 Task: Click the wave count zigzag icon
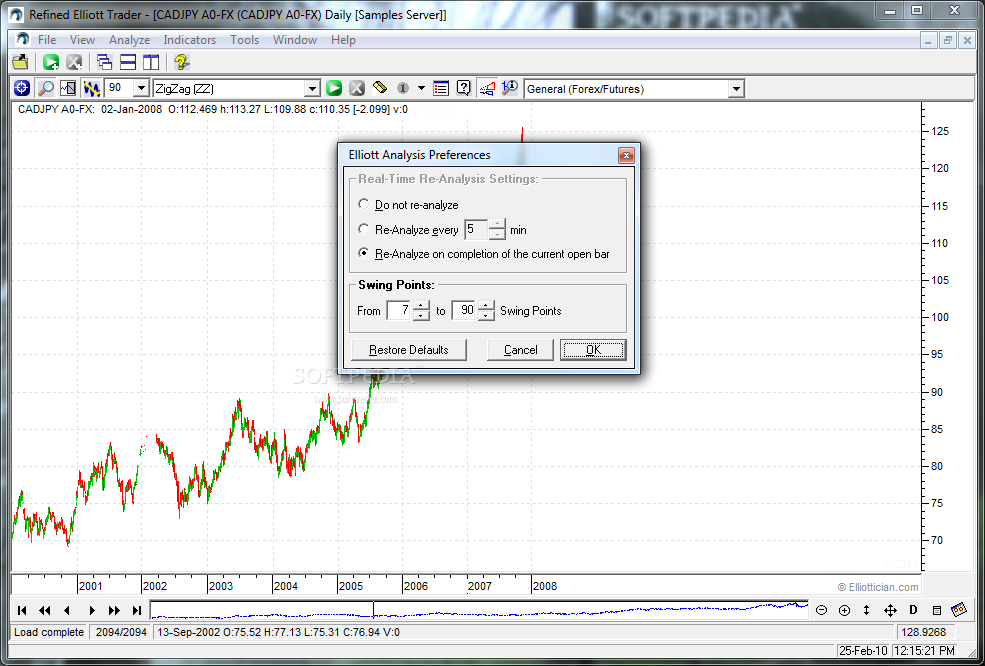point(91,89)
